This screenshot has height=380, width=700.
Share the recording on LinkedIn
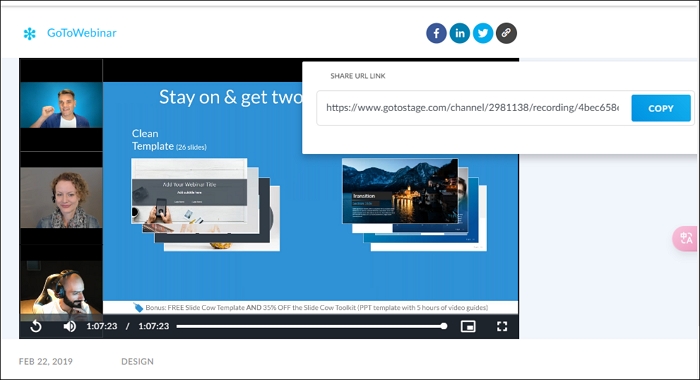(459, 33)
